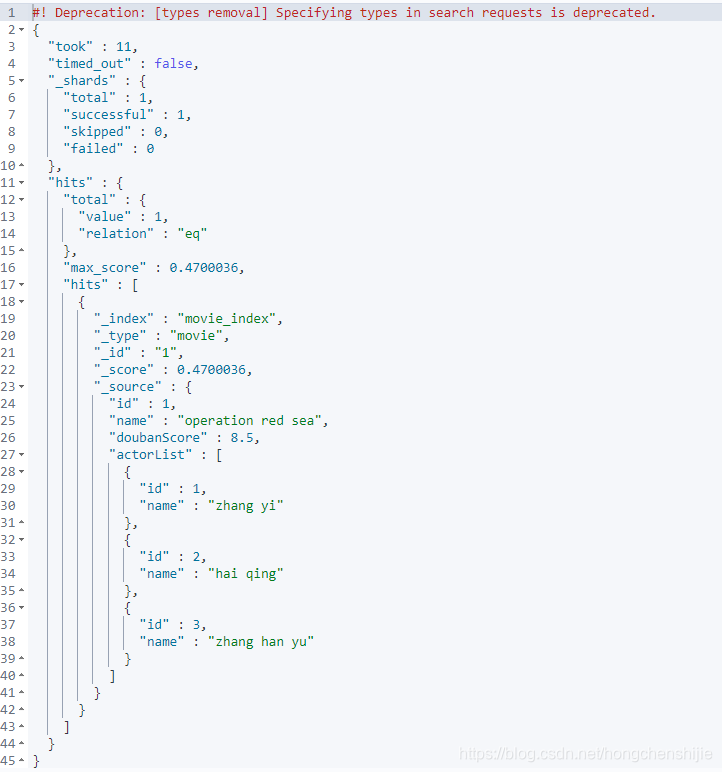Select line number 16 in the gutter
Screen dimensions: 722x772
[x=8, y=267]
